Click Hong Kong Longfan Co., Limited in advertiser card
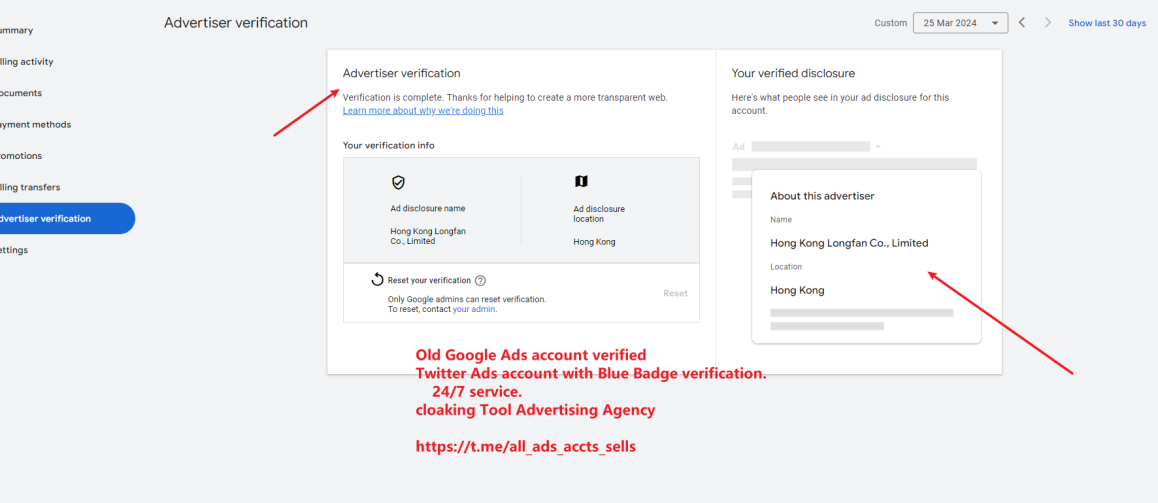This screenshot has height=503, width=1158. 849,243
